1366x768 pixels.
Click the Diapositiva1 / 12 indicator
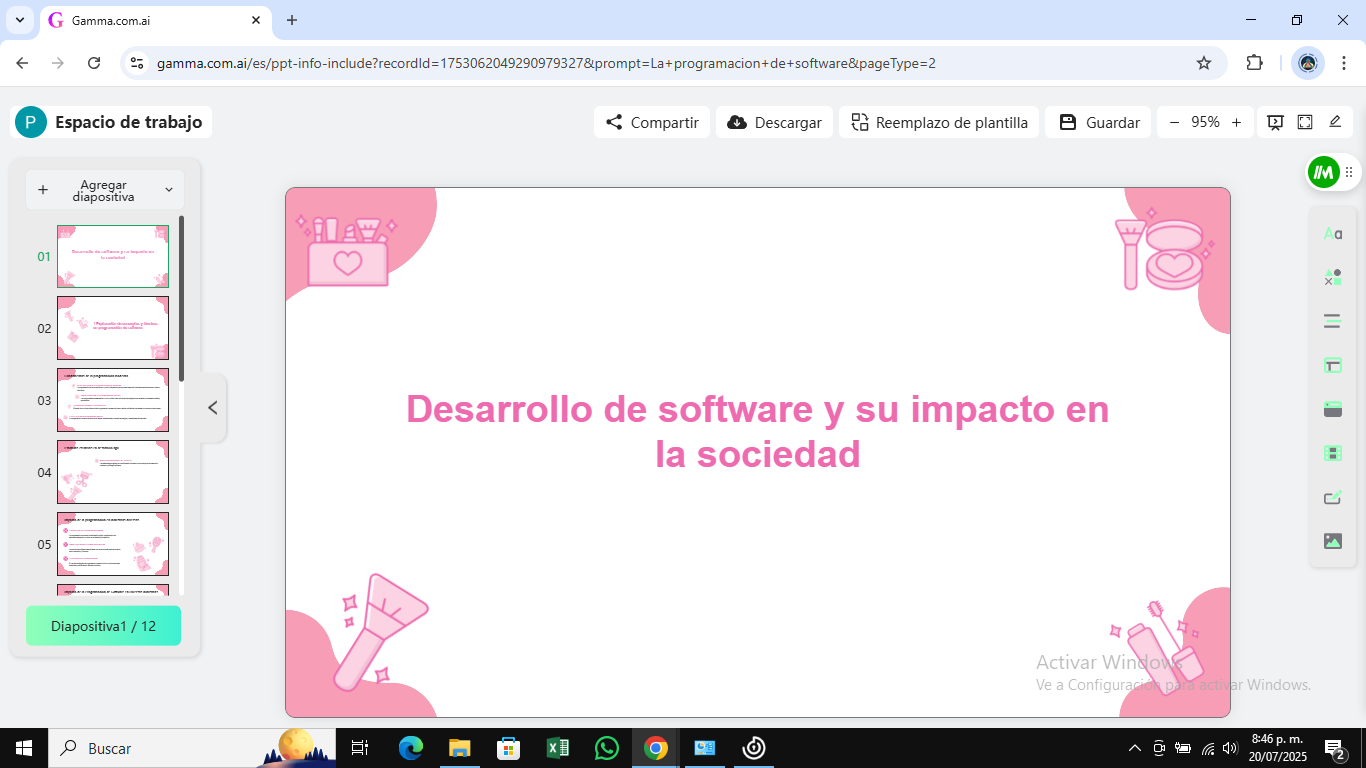(103, 626)
